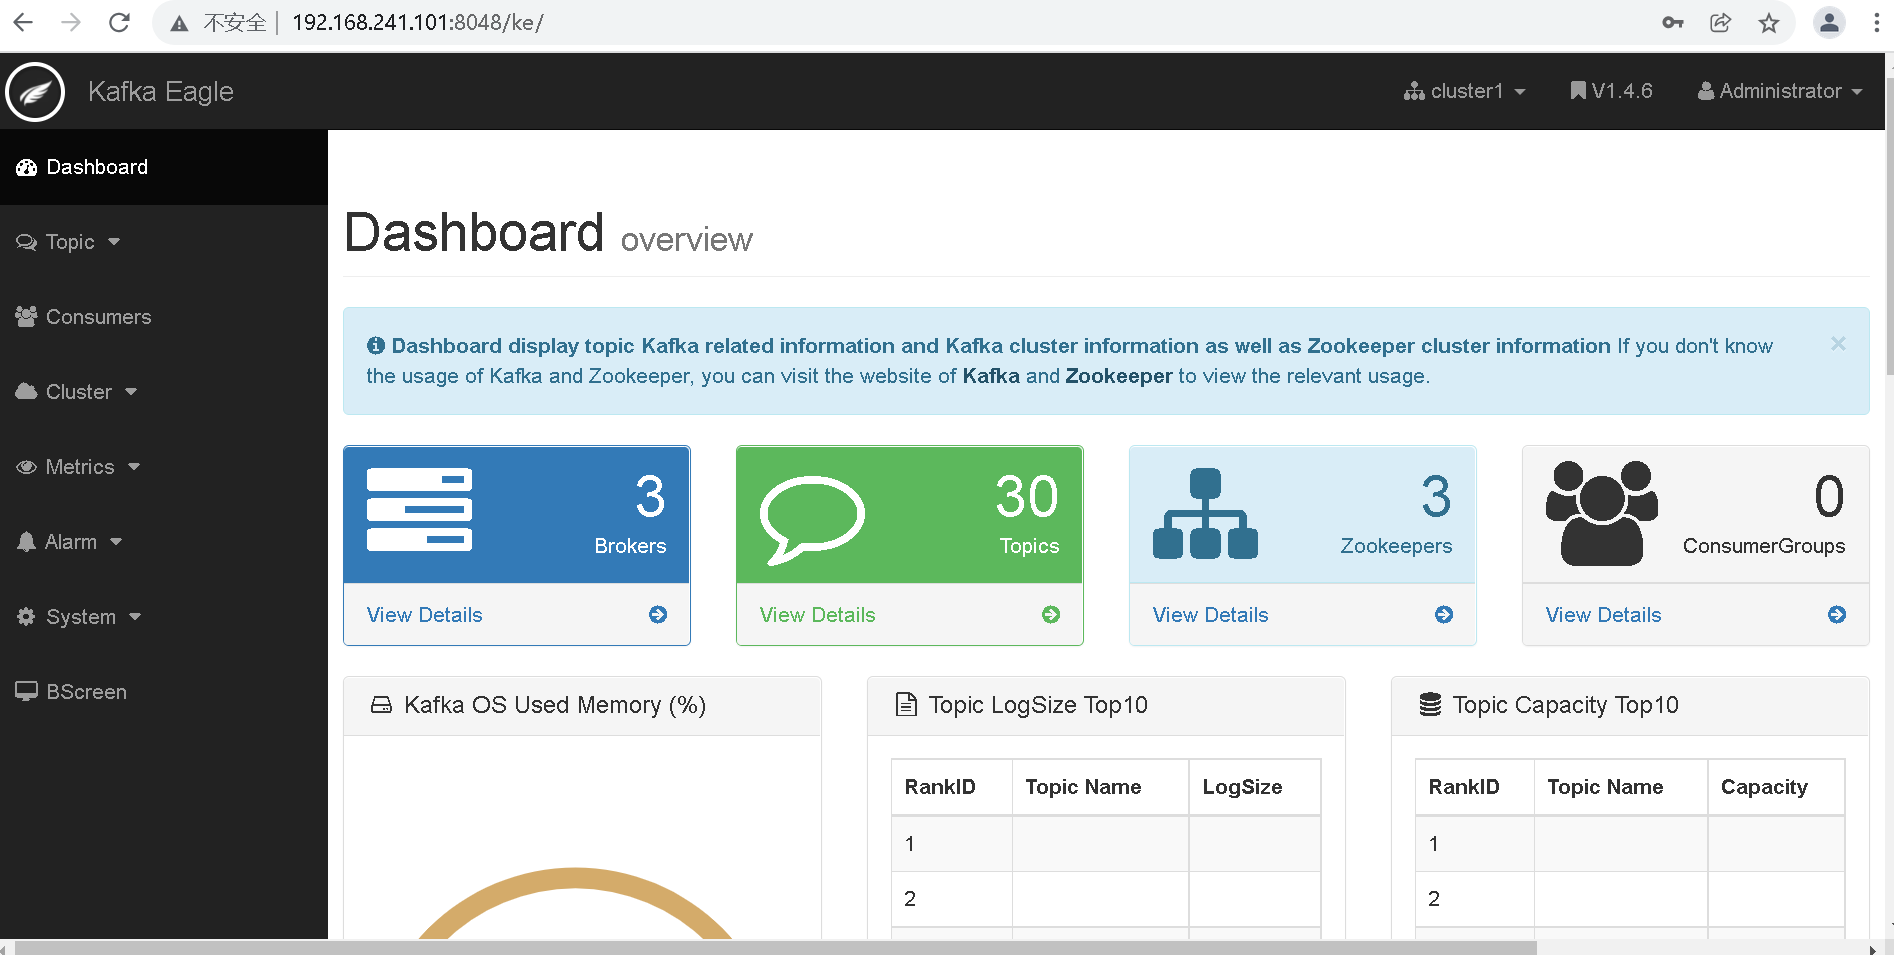Click Topic Name header in Capacity table

1621,787
